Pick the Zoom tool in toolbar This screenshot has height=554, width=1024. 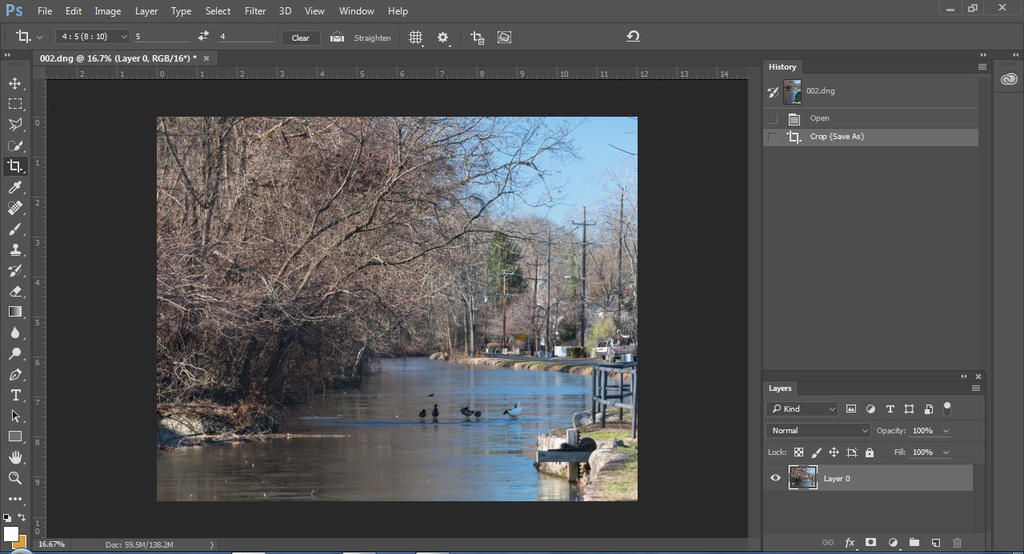[15, 478]
